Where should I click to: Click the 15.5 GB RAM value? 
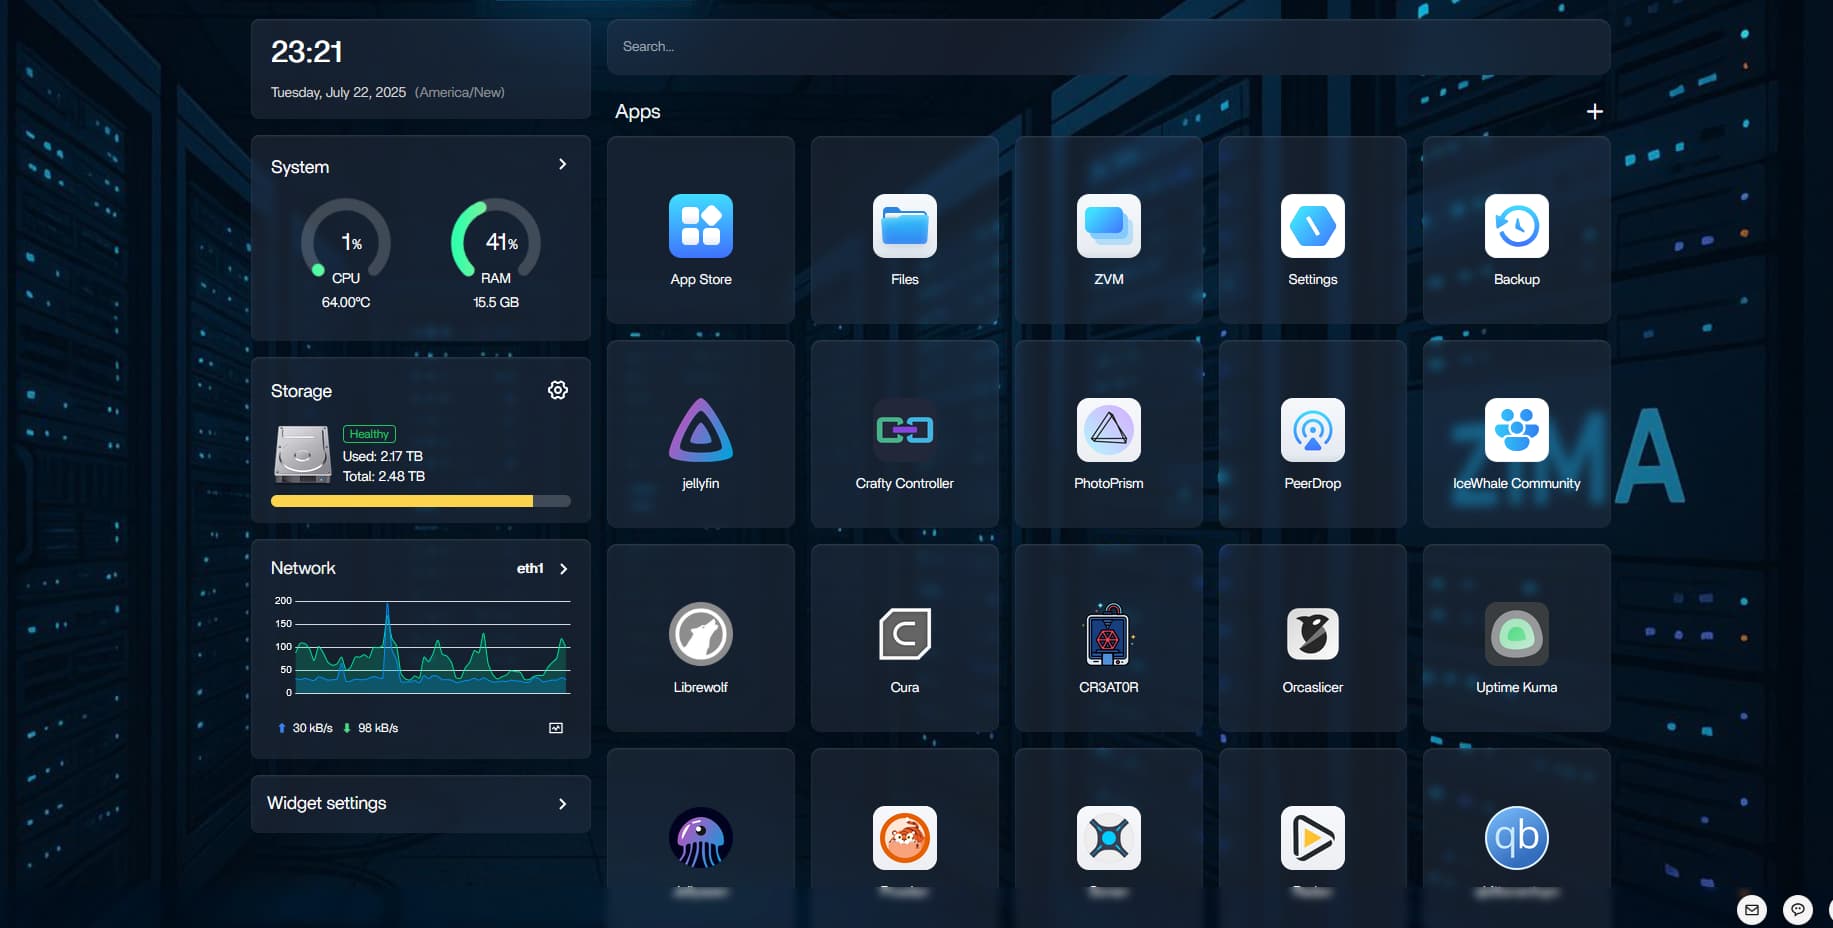pyautogui.click(x=496, y=302)
